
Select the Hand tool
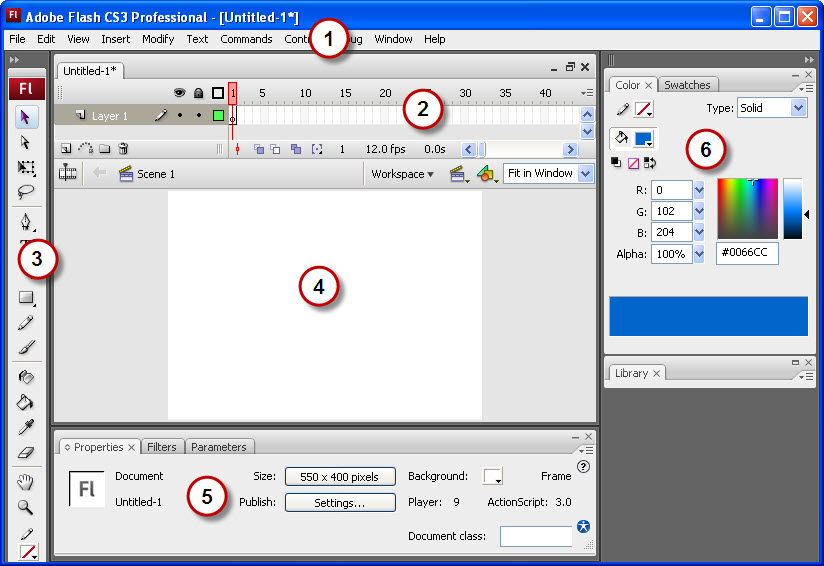[x=25, y=482]
